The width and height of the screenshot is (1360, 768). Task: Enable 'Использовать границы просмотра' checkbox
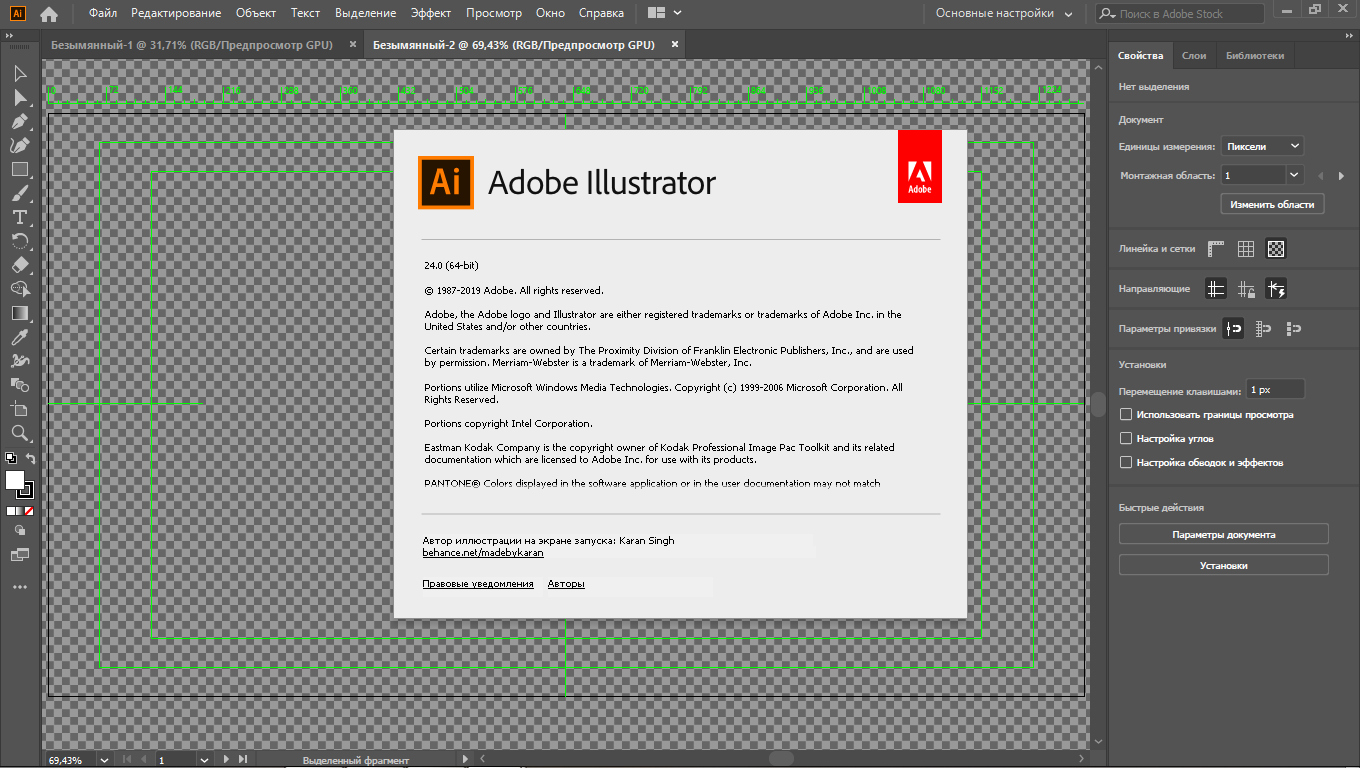(x=1126, y=414)
